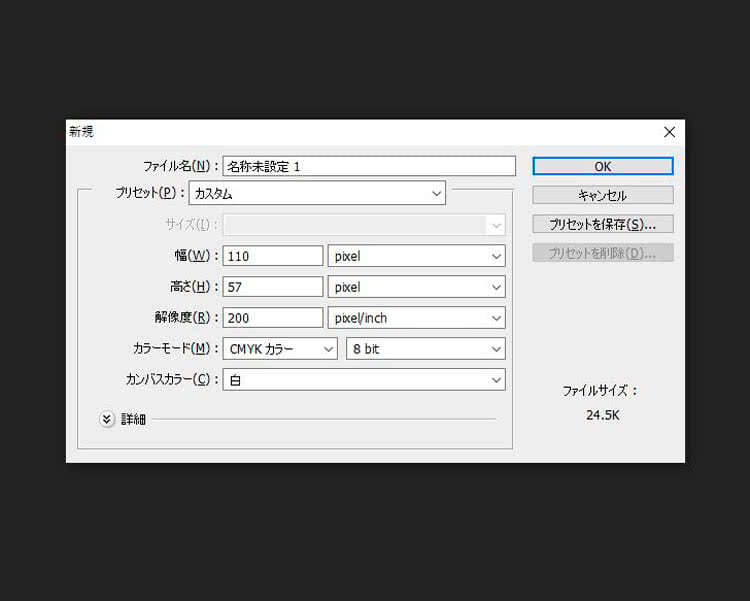Viewport: 750px width, 601px height.
Task: Open the width unit pixel dropdown
Action: click(416, 256)
